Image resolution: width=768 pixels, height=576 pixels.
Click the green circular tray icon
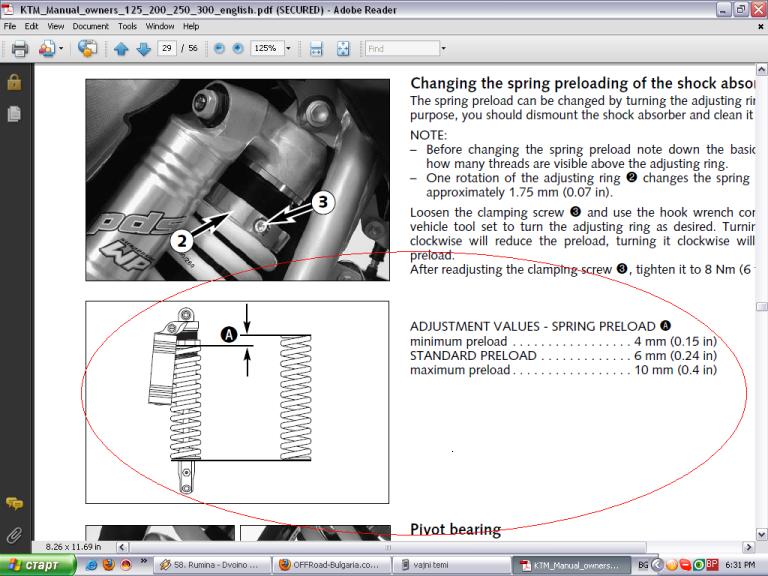pyautogui.click(x=699, y=565)
